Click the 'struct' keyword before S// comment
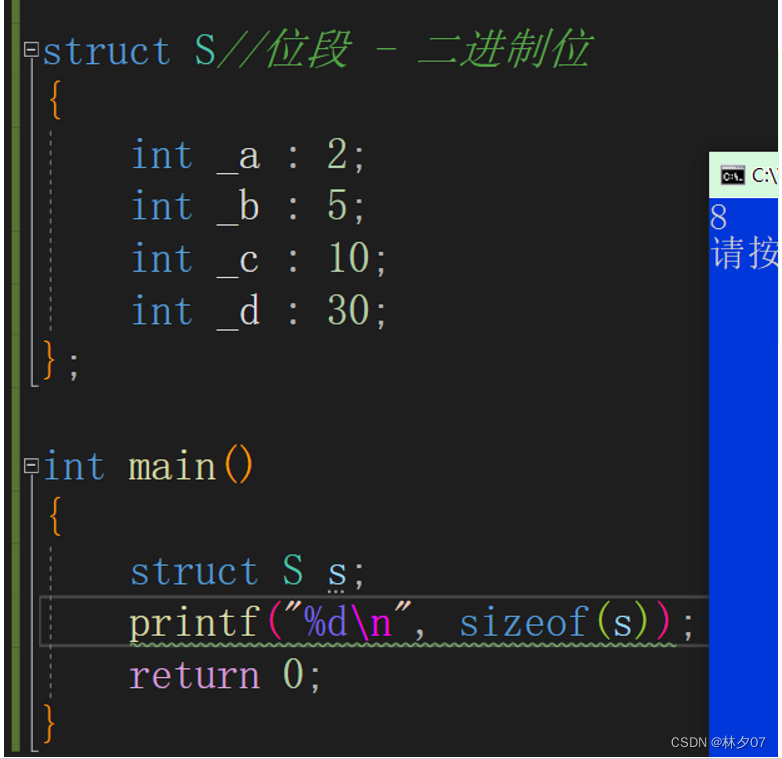Viewport: 782px width, 759px height. (x=107, y=51)
